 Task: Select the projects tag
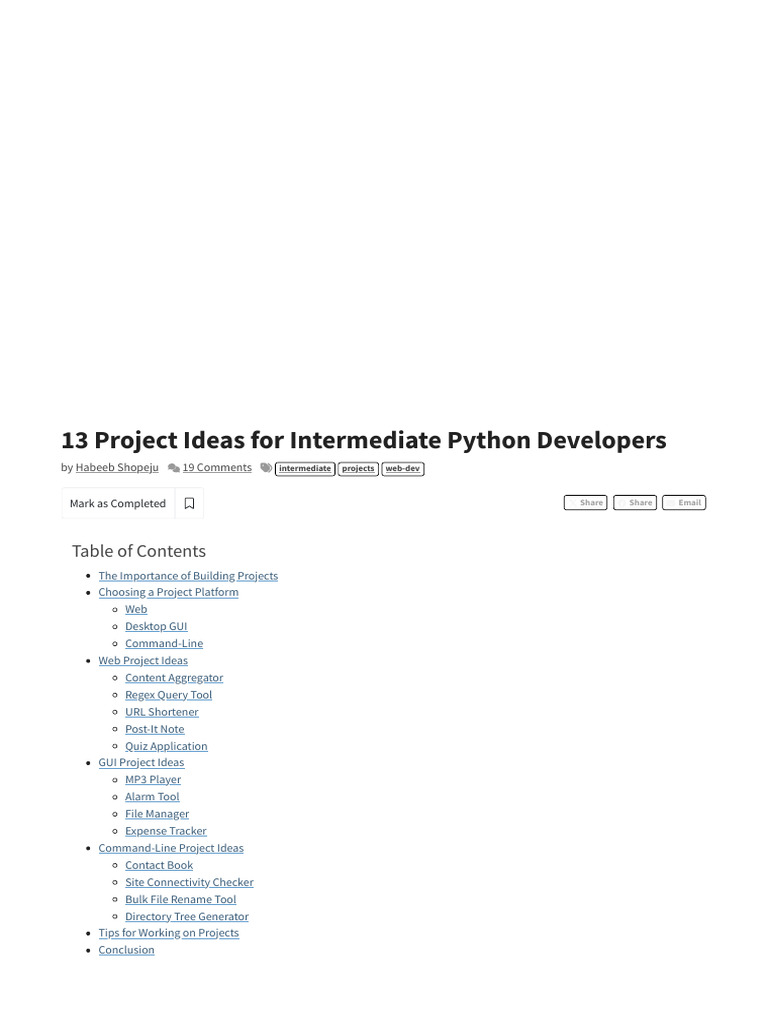click(358, 469)
